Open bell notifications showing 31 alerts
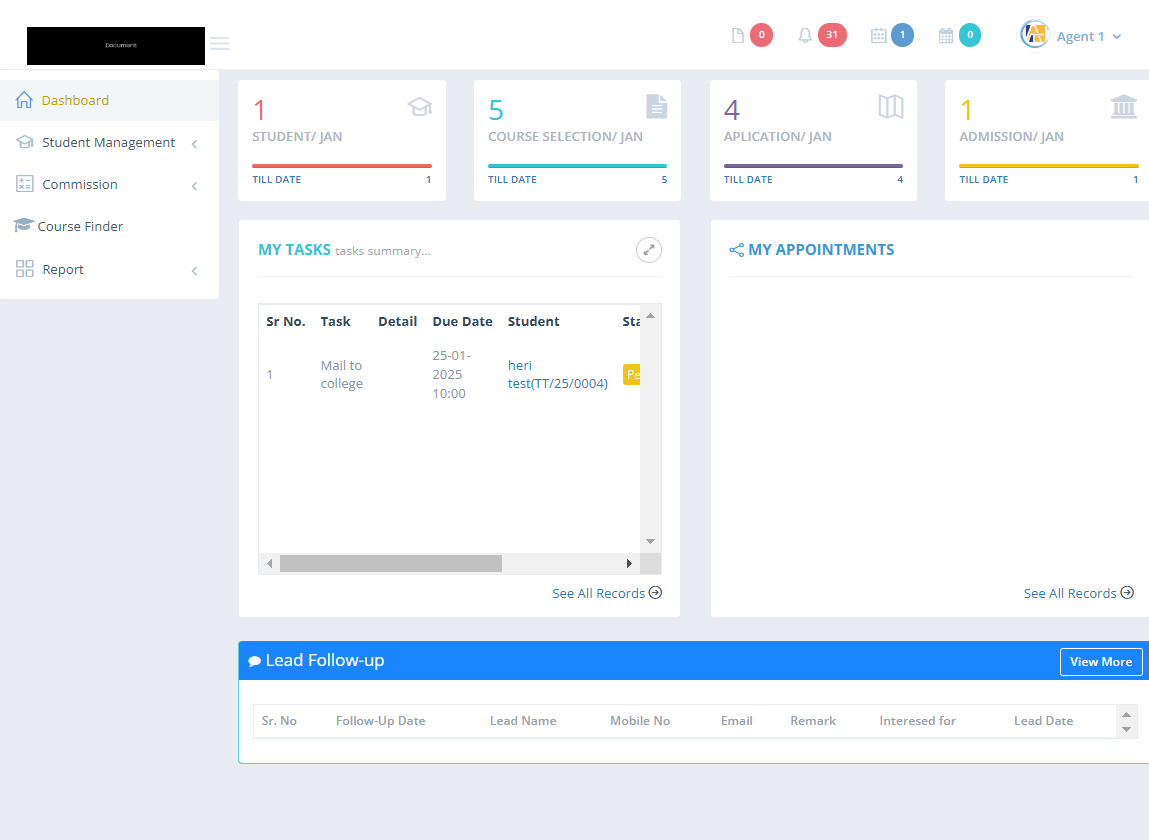The height and width of the screenshot is (840, 1149). click(x=805, y=36)
